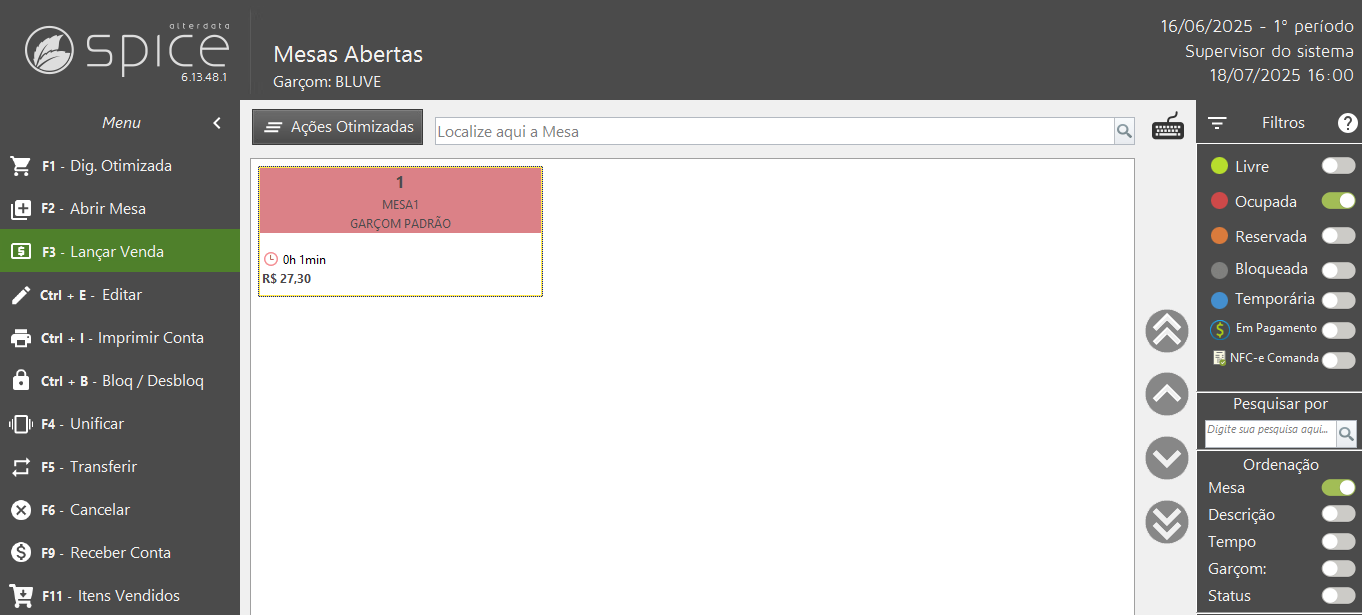The width and height of the screenshot is (1362, 615).
Task: Focus the Localize aqui a Mesa field
Action: click(774, 131)
